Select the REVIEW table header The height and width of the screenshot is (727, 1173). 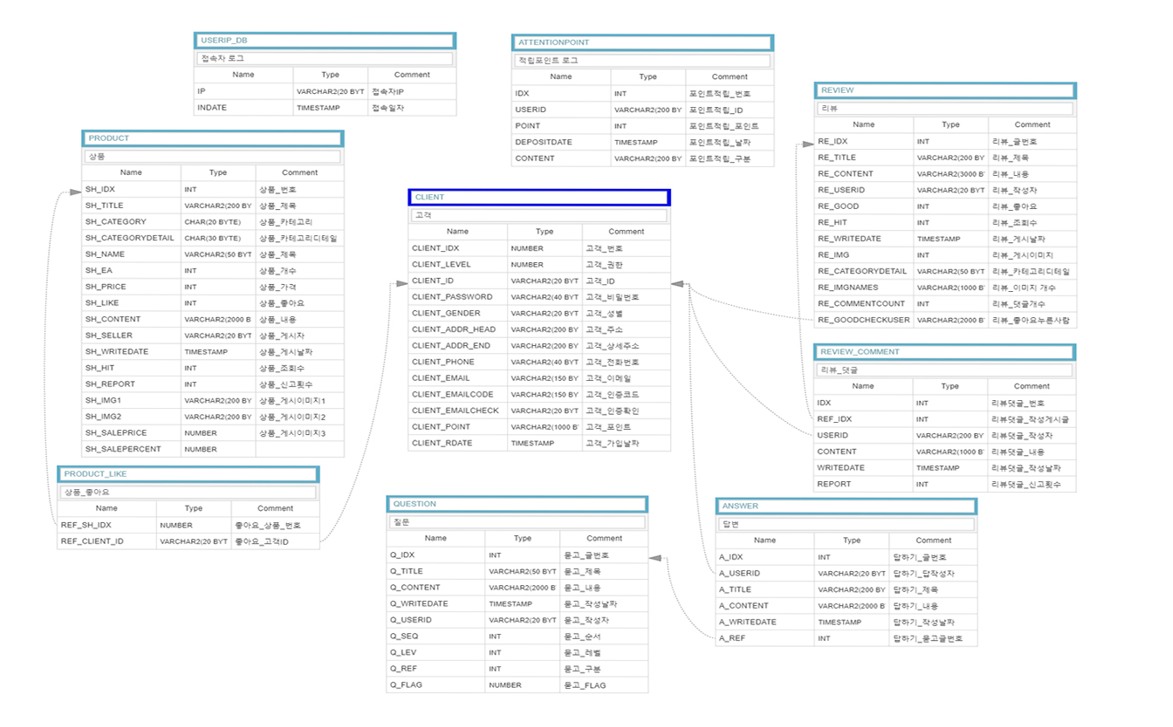[x=944, y=89]
